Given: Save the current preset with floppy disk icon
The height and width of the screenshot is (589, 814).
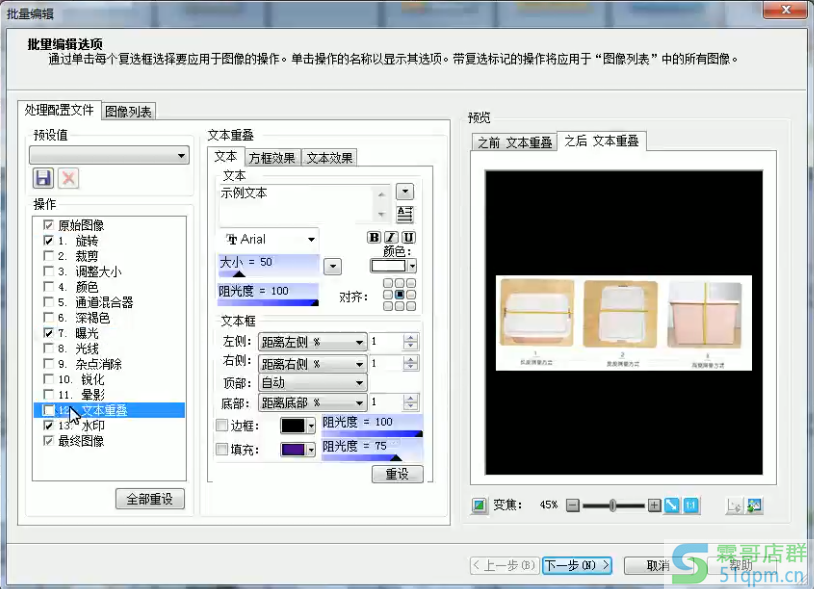Looking at the screenshot, I should pos(43,178).
